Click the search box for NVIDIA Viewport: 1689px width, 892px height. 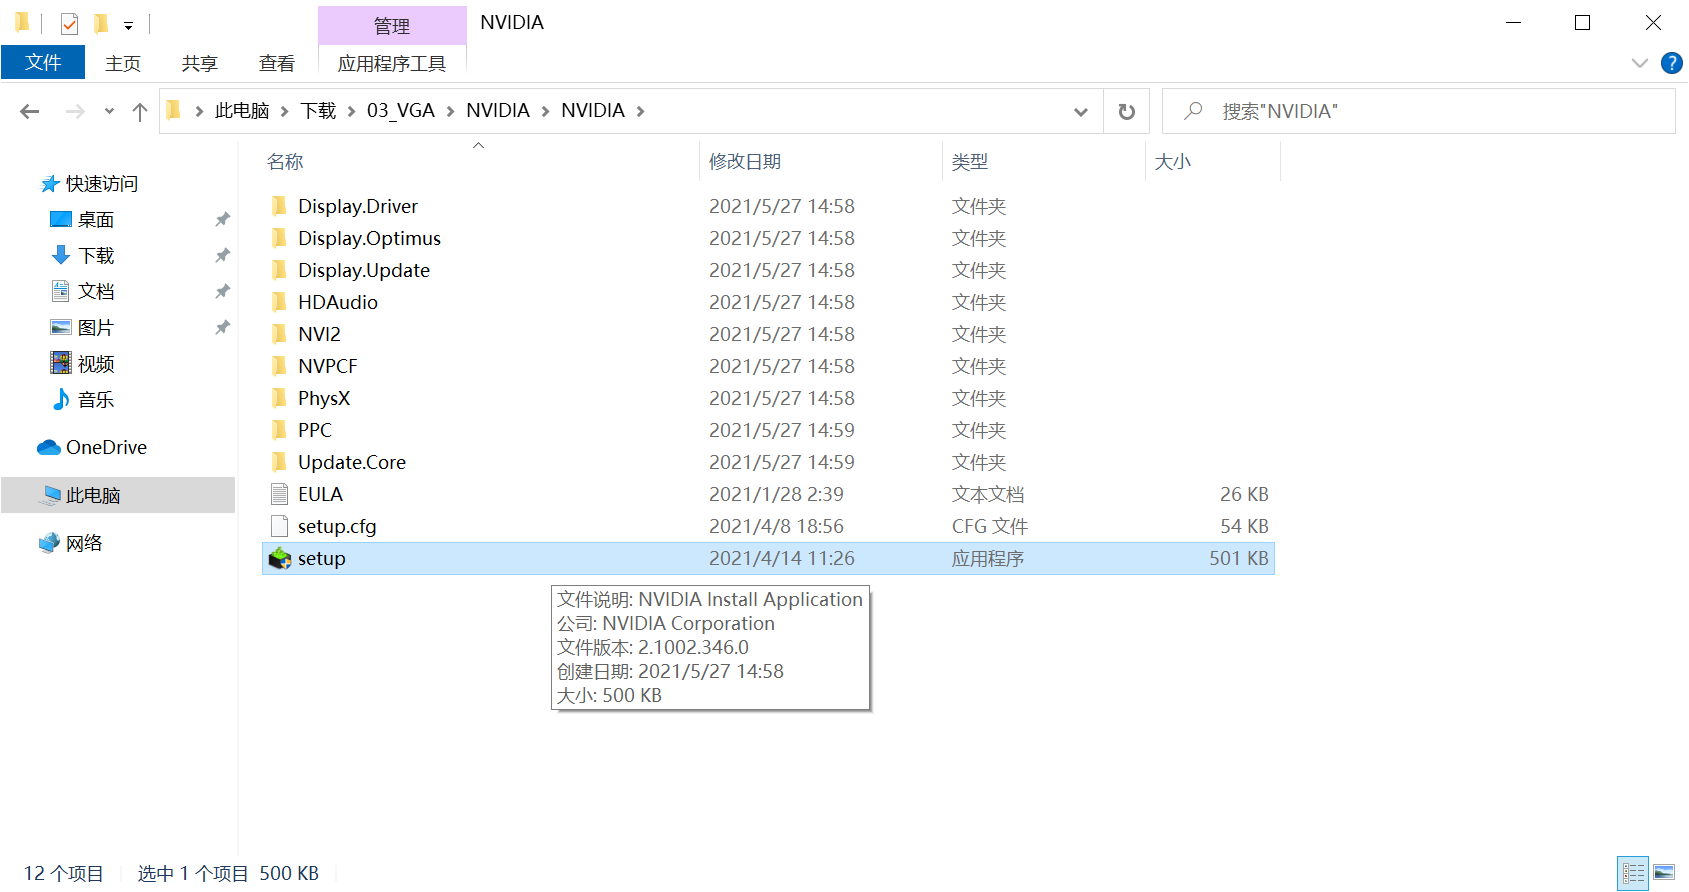point(1418,111)
